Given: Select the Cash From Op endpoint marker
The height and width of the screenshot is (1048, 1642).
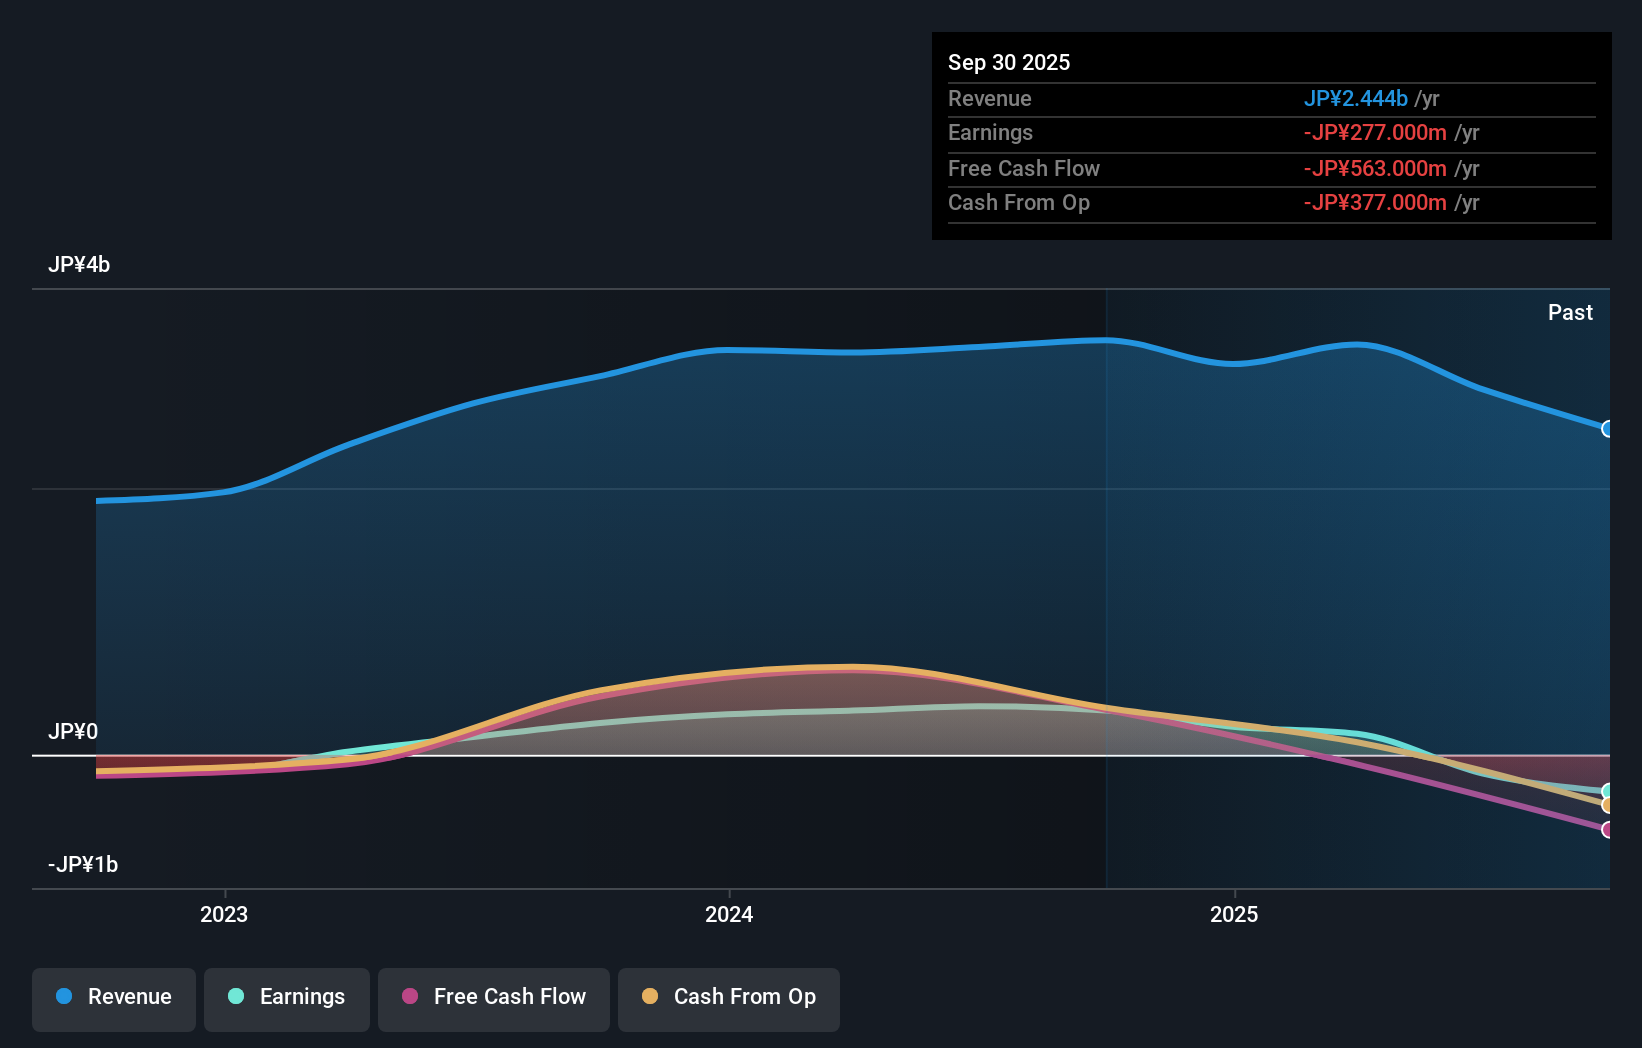Looking at the screenshot, I should [1608, 804].
